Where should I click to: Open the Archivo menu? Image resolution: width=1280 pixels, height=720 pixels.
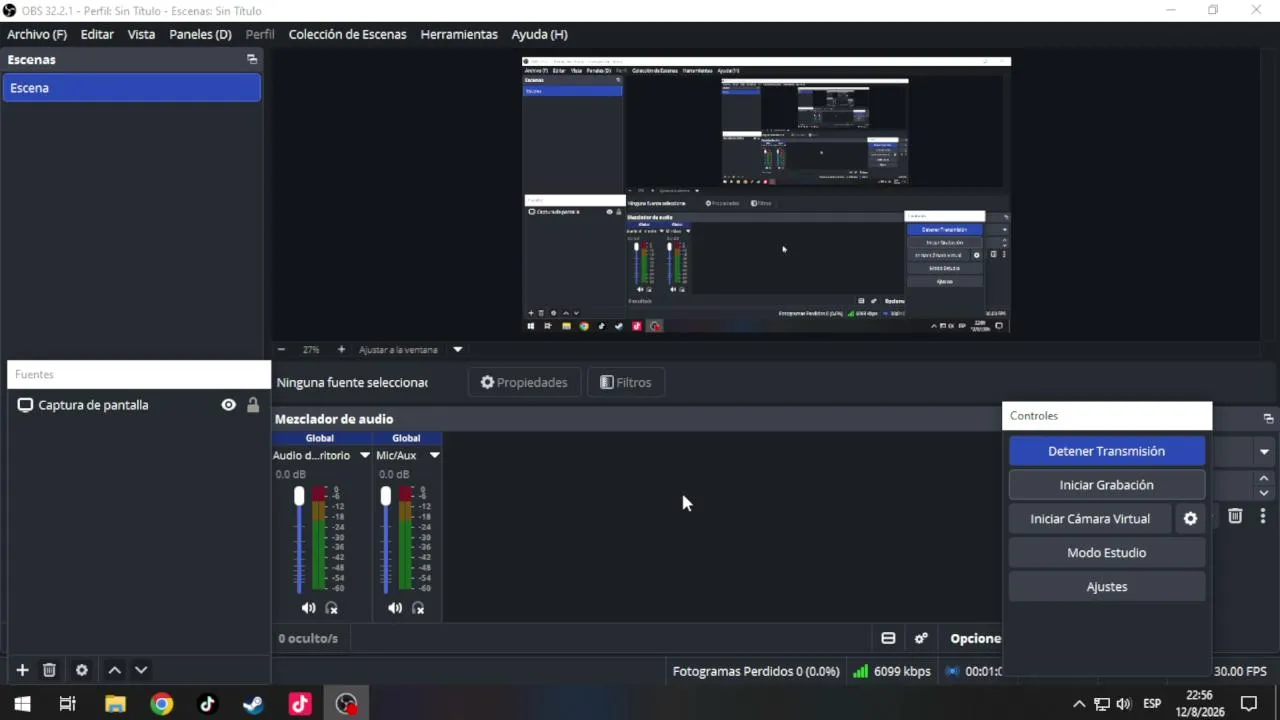pos(37,34)
